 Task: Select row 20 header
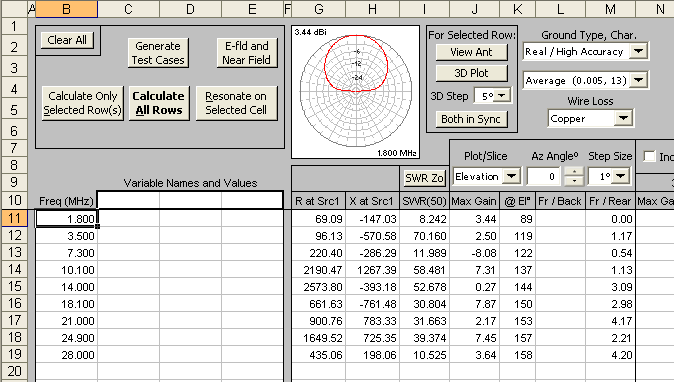pos(14,371)
